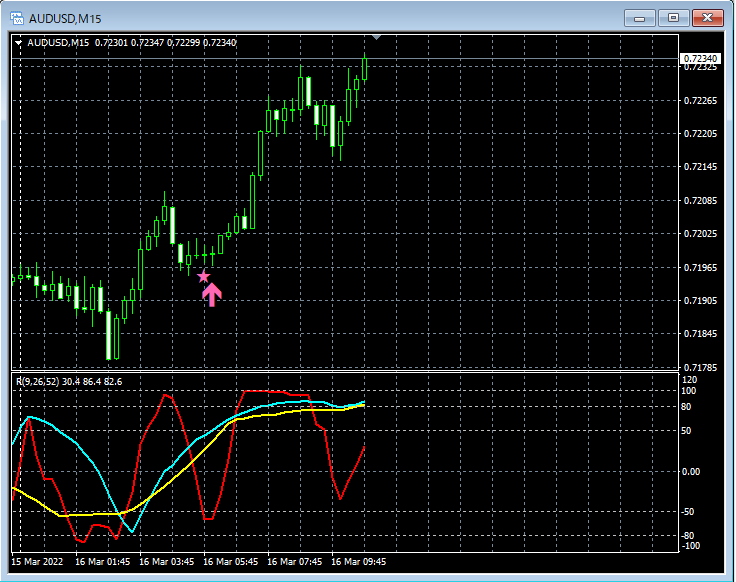The image size is (736, 582).
Task: Minimize the AUDUSD,M15 window
Action: pyautogui.click(x=639, y=18)
